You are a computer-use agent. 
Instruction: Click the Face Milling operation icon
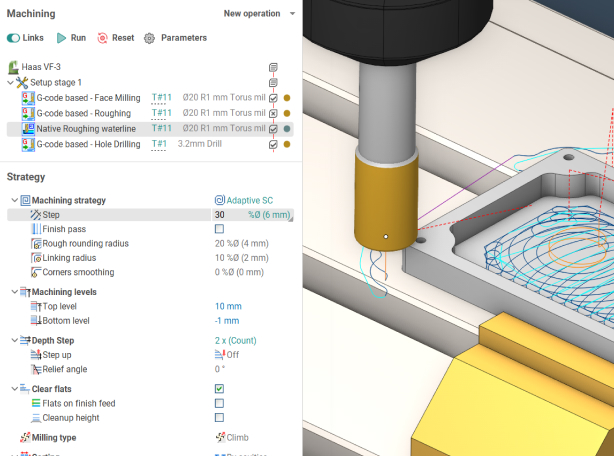pyautogui.click(x=27, y=98)
